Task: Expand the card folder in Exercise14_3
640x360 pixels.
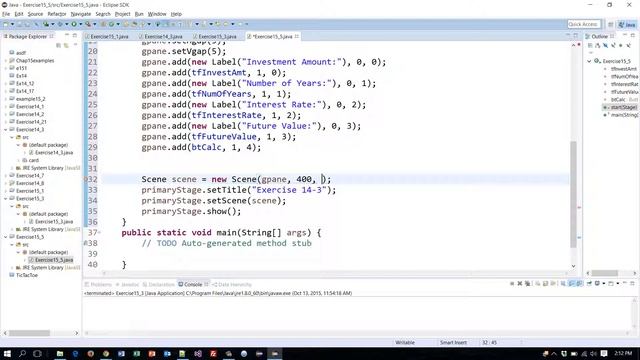Action: tap(18, 160)
